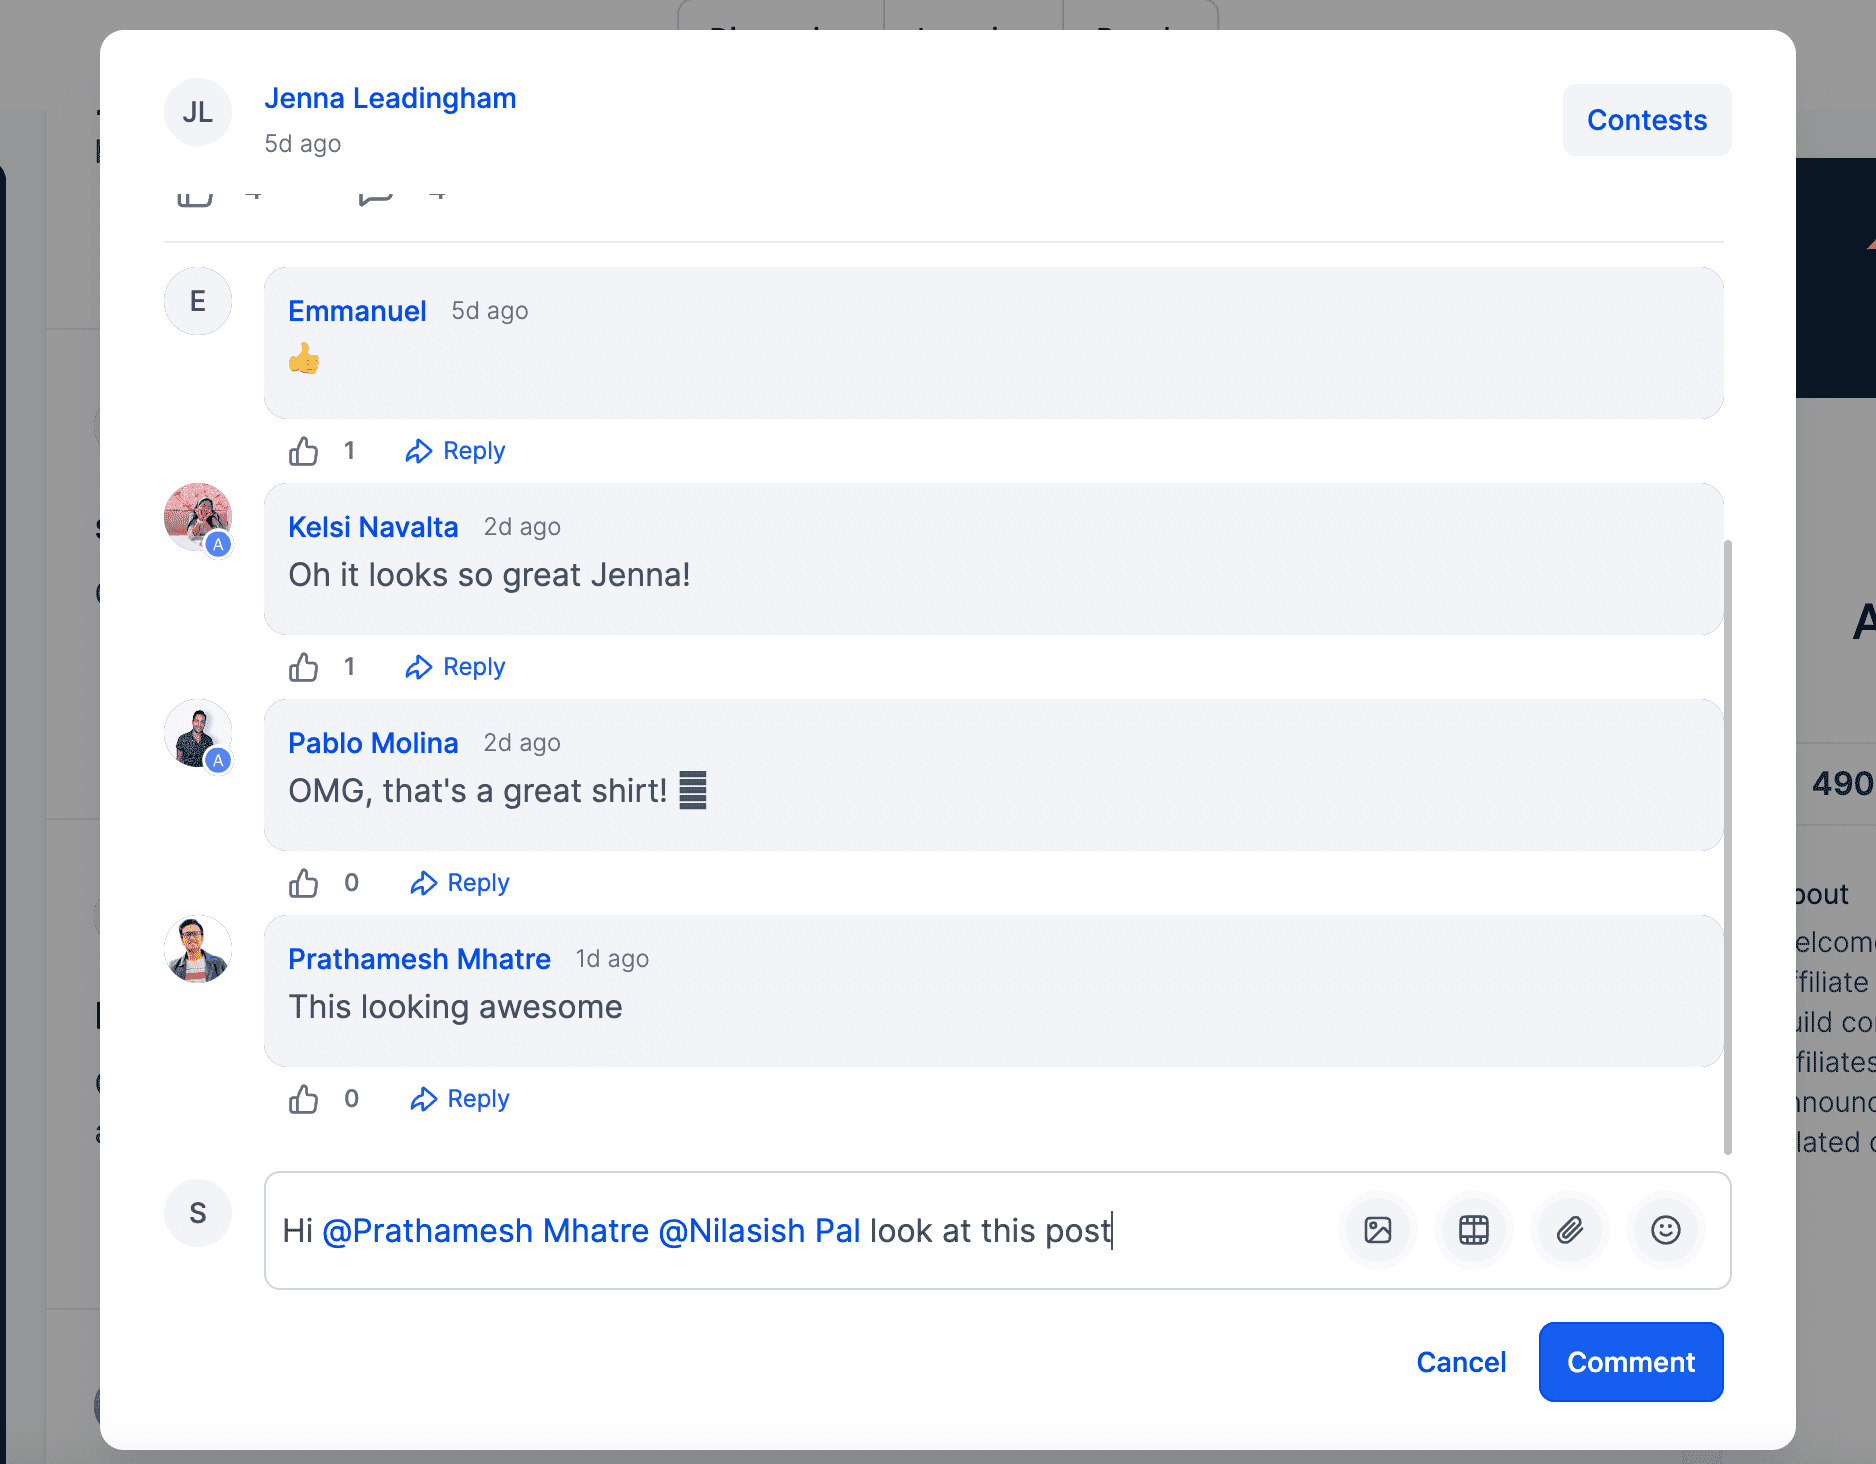Image resolution: width=1876 pixels, height=1464 pixels.
Task: Attach a file with the paperclip icon
Action: (1570, 1230)
